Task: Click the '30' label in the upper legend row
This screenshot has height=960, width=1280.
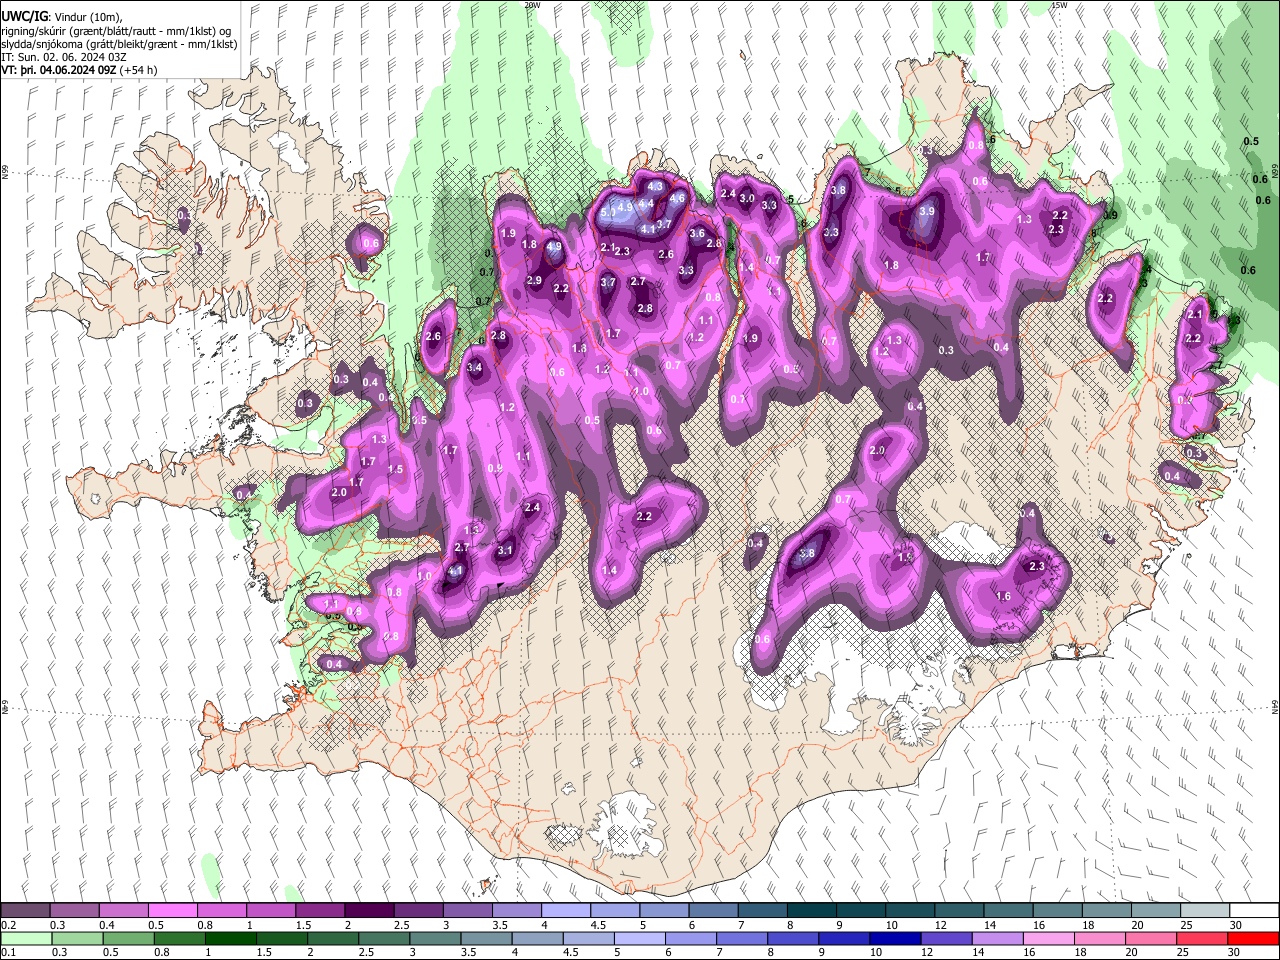Action: tap(1236, 925)
